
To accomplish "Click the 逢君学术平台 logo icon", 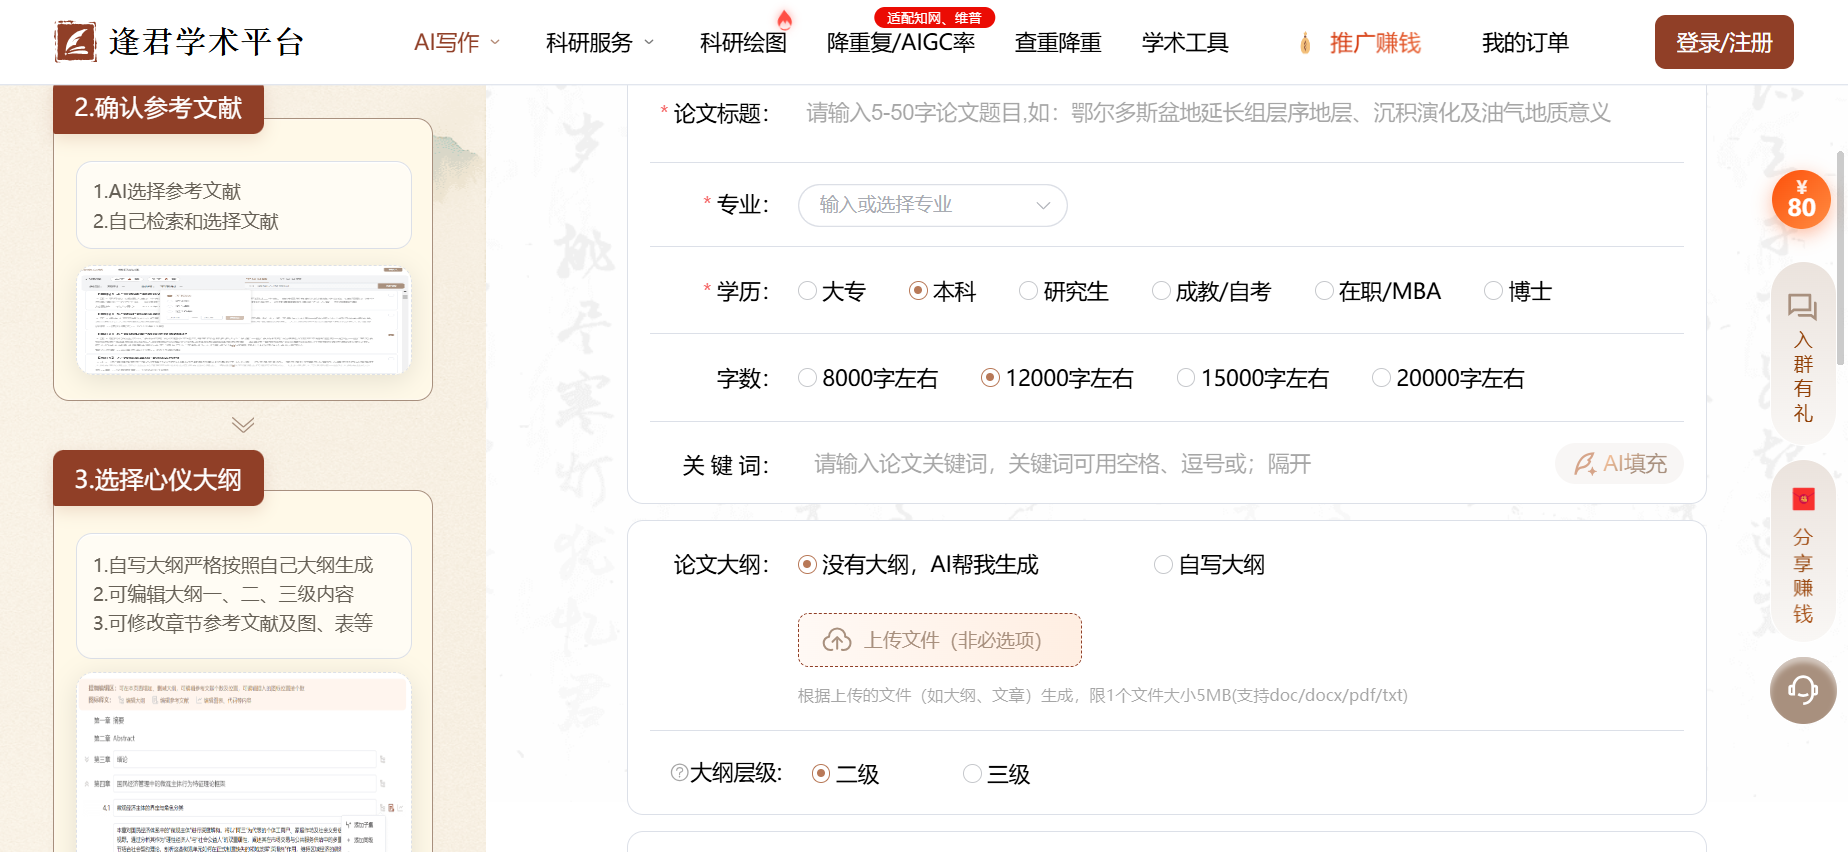I will [75, 42].
